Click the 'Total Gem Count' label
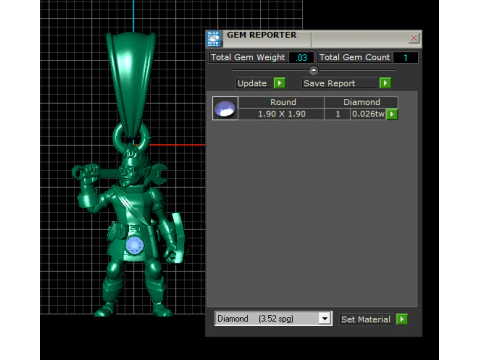480x360 pixels. (355, 57)
